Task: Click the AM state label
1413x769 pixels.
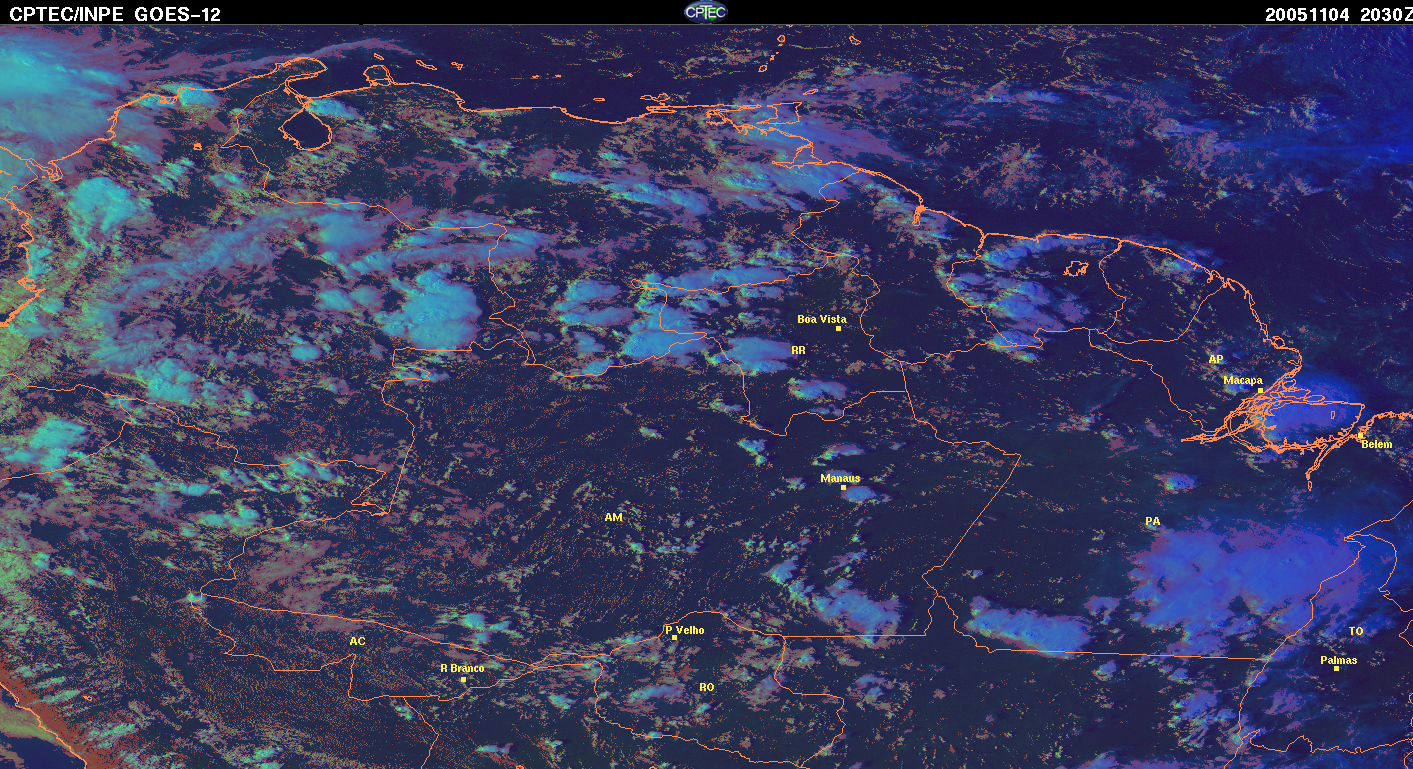Action: pyautogui.click(x=613, y=517)
